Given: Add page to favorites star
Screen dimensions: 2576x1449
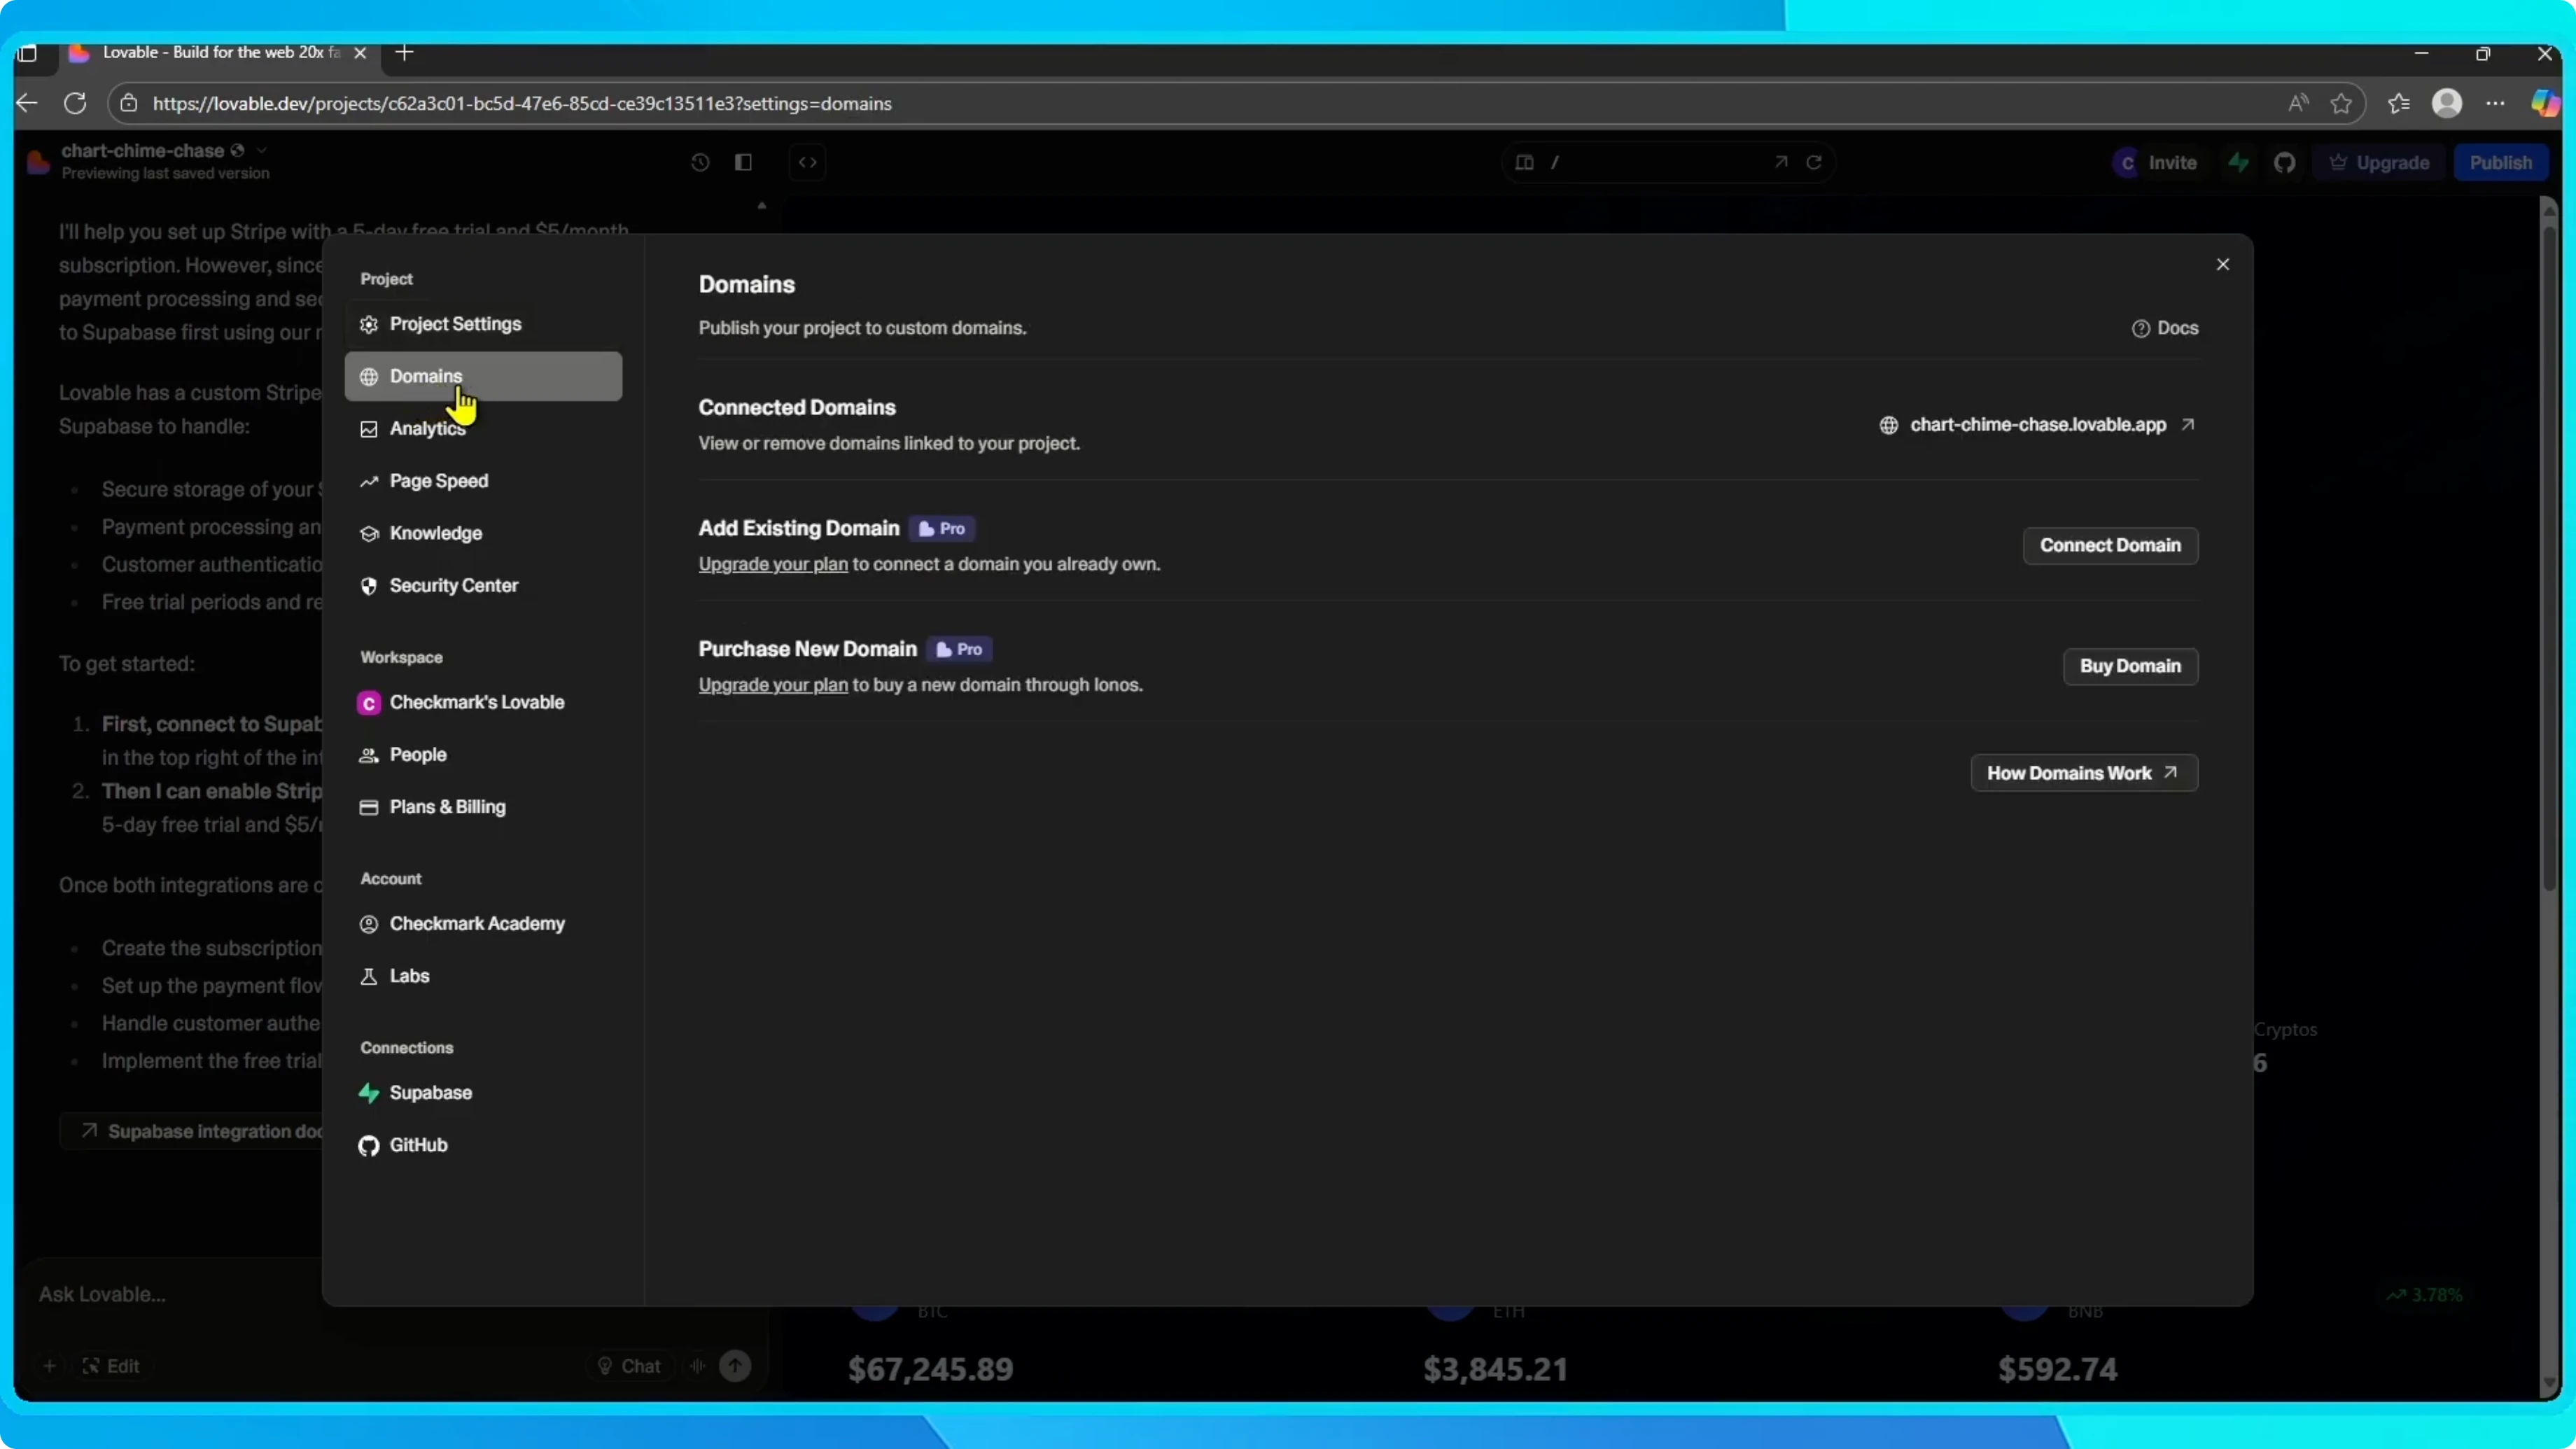Looking at the screenshot, I should (x=2341, y=103).
